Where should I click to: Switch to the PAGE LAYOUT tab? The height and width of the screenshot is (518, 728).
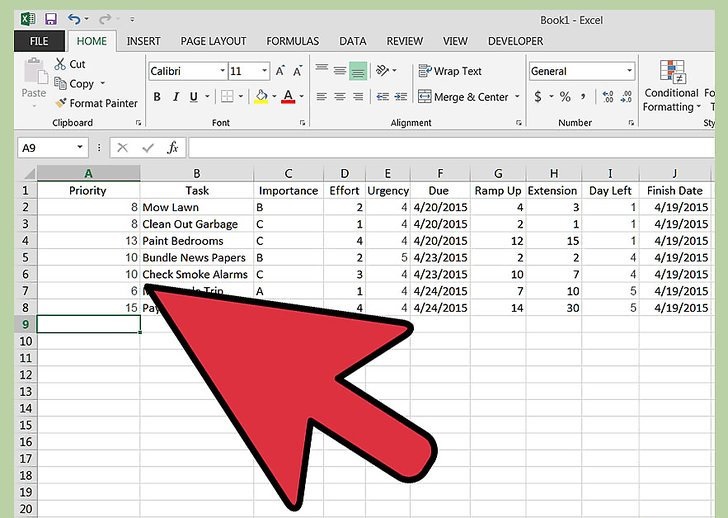213,41
